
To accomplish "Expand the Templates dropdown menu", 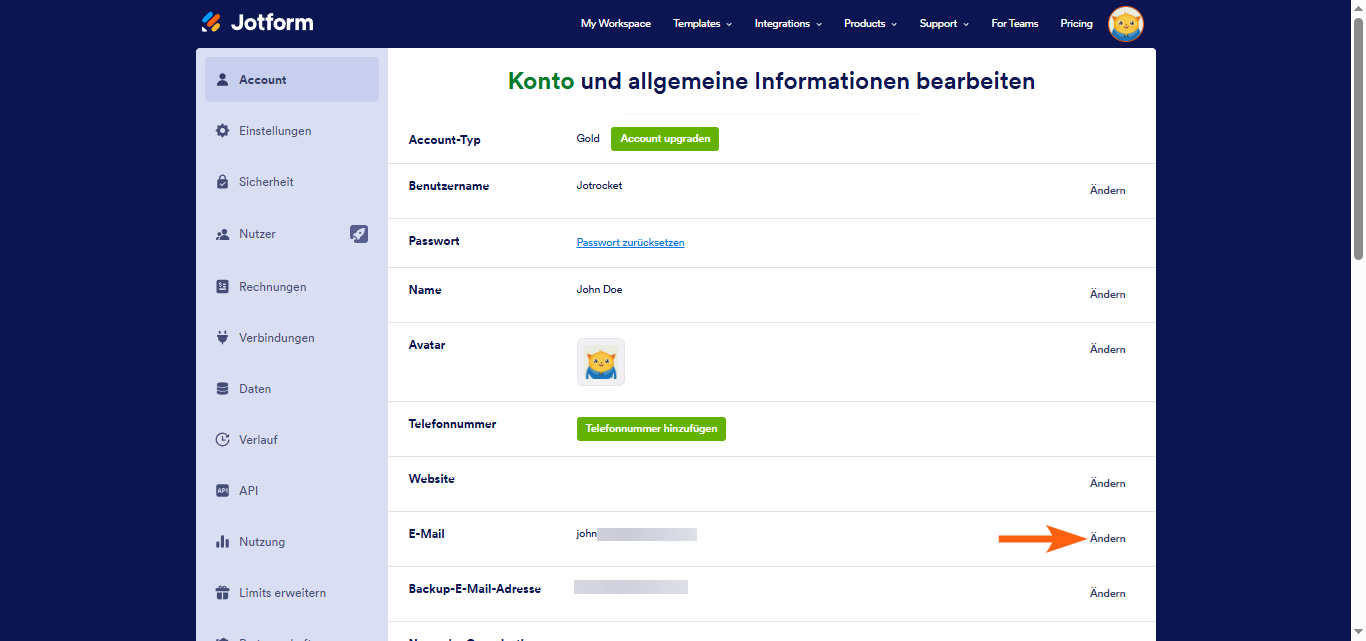I will 702,23.
